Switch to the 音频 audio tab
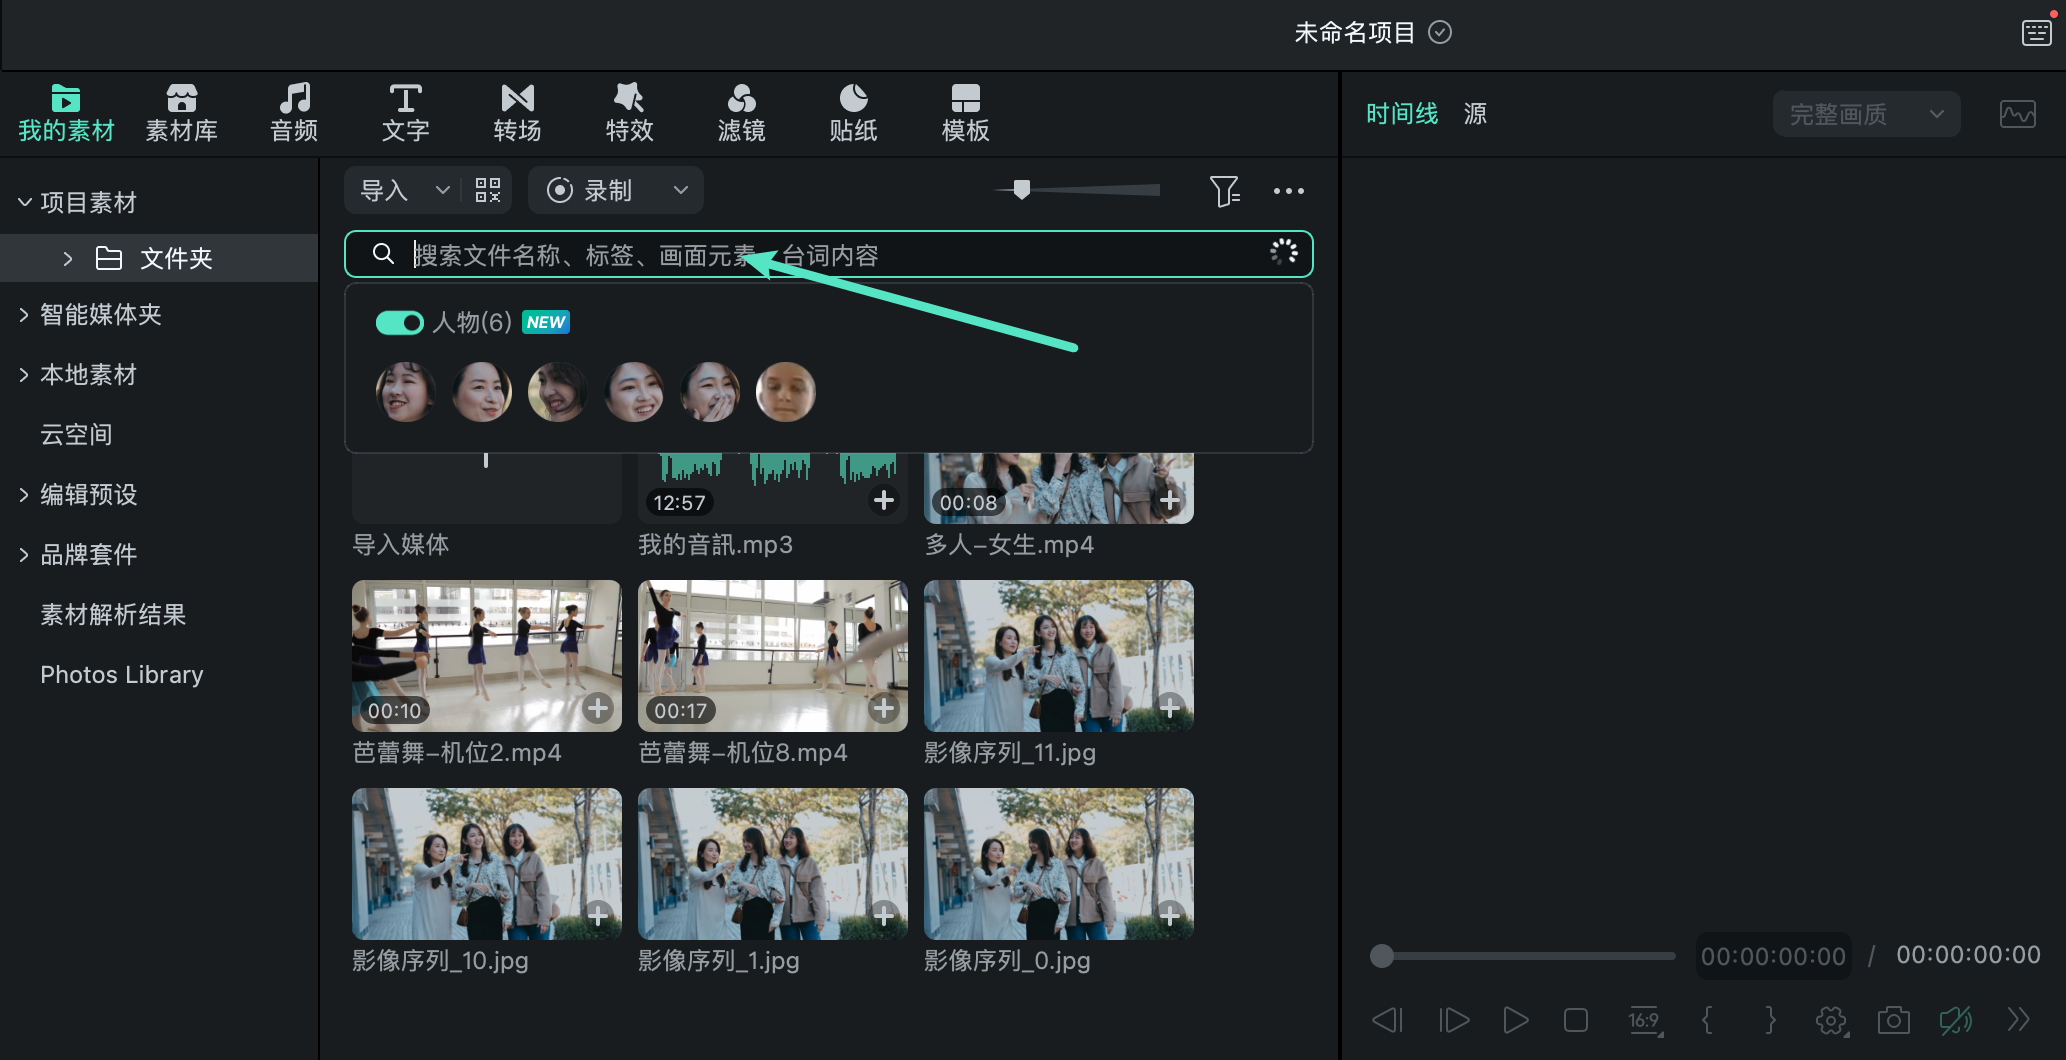 [x=294, y=112]
